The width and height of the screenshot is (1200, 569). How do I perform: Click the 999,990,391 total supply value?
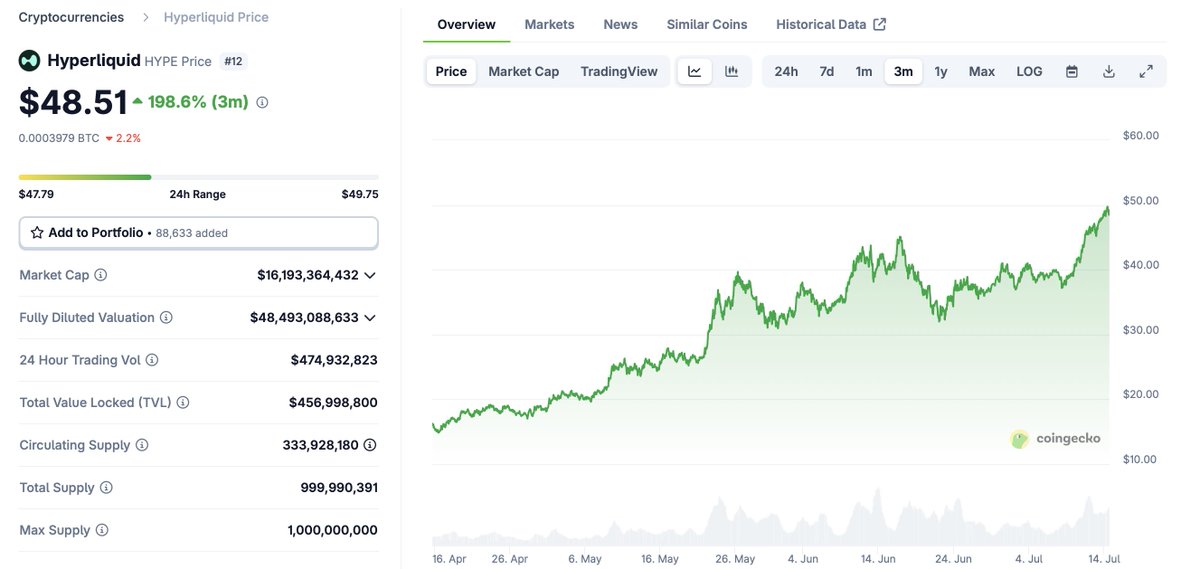(339, 487)
